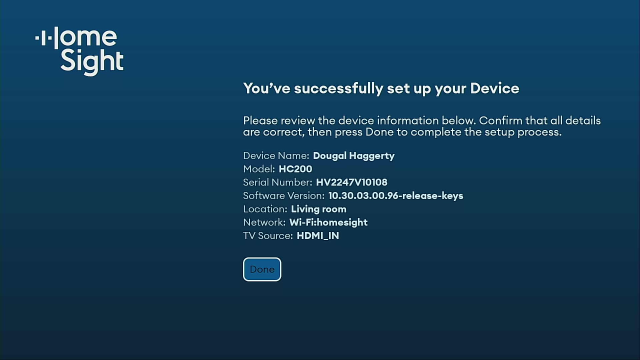Screen dimensions: 640x360
Task: Click the "Please review the device information" paragraph
Action: 422,126
